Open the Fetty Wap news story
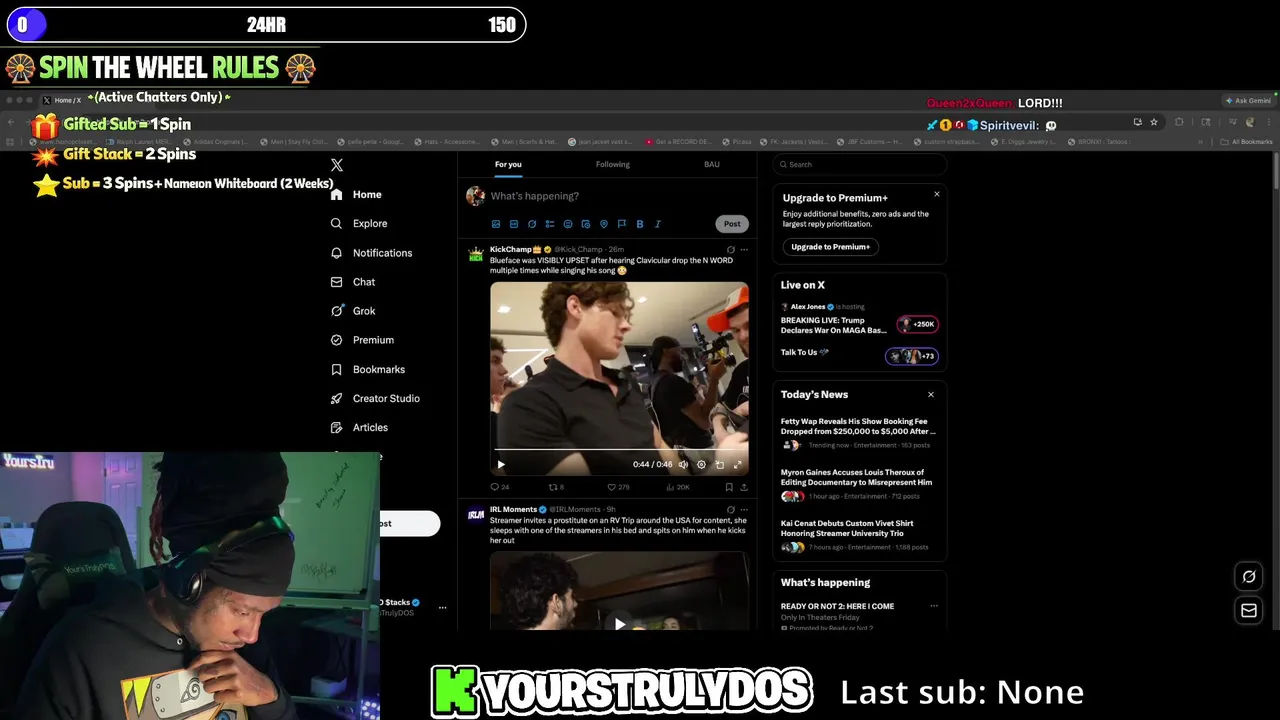Viewport: 1280px width, 720px height. click(858, 432)
